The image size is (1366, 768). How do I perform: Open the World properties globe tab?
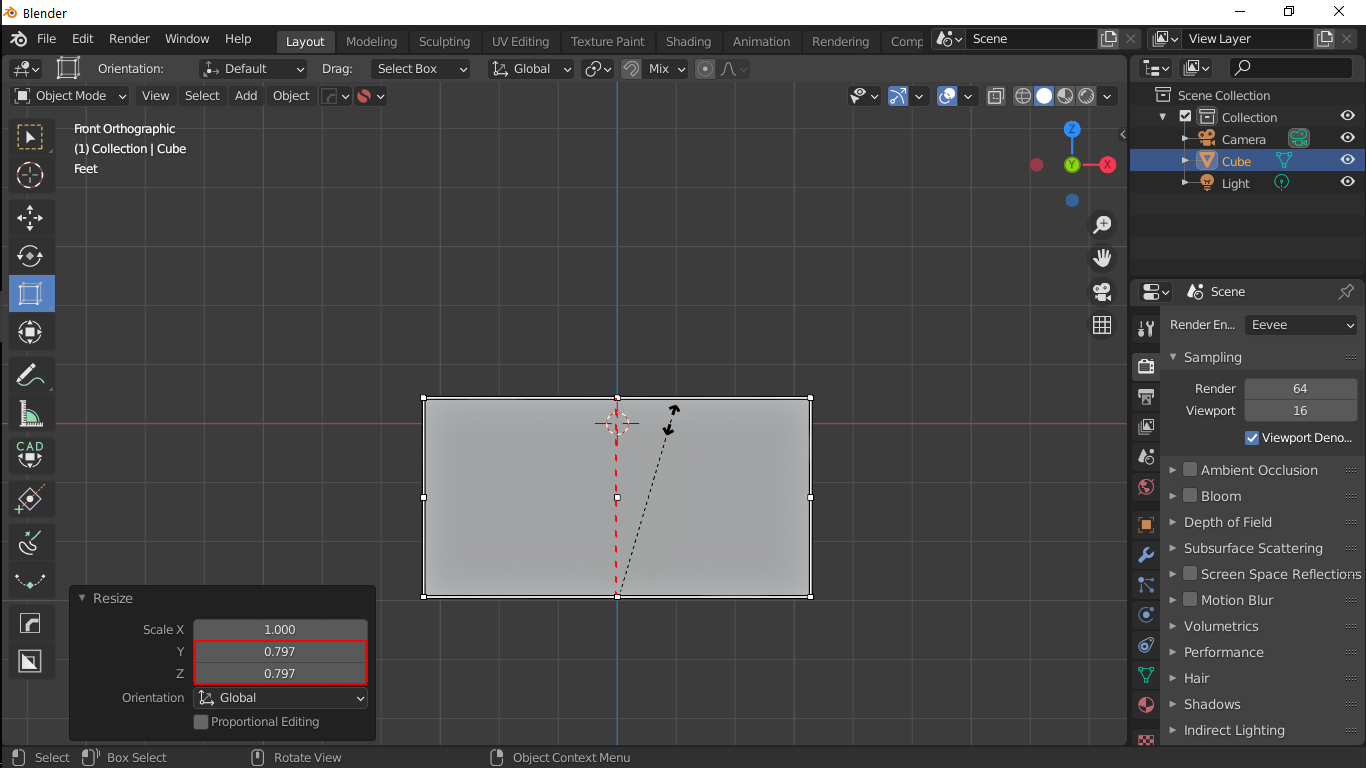pos(1146,487)
